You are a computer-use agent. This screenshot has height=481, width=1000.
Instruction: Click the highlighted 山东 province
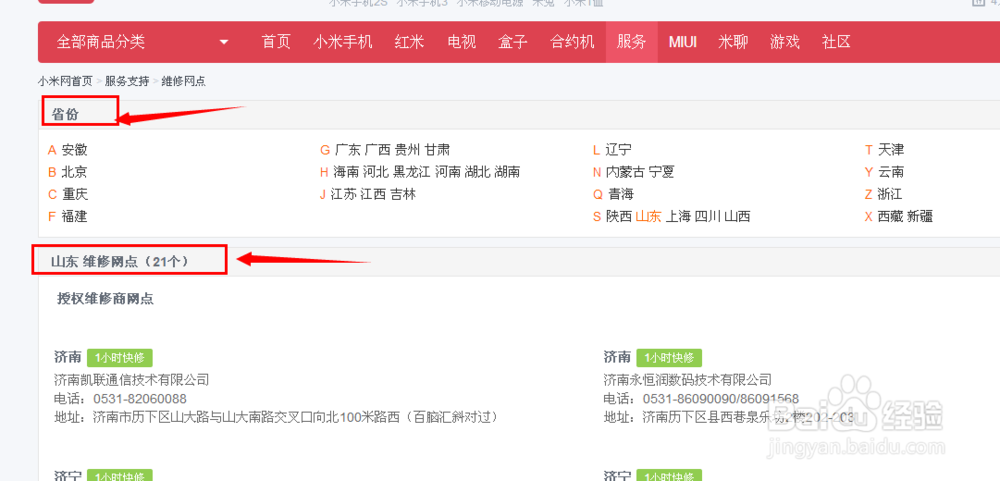[649, 216]
